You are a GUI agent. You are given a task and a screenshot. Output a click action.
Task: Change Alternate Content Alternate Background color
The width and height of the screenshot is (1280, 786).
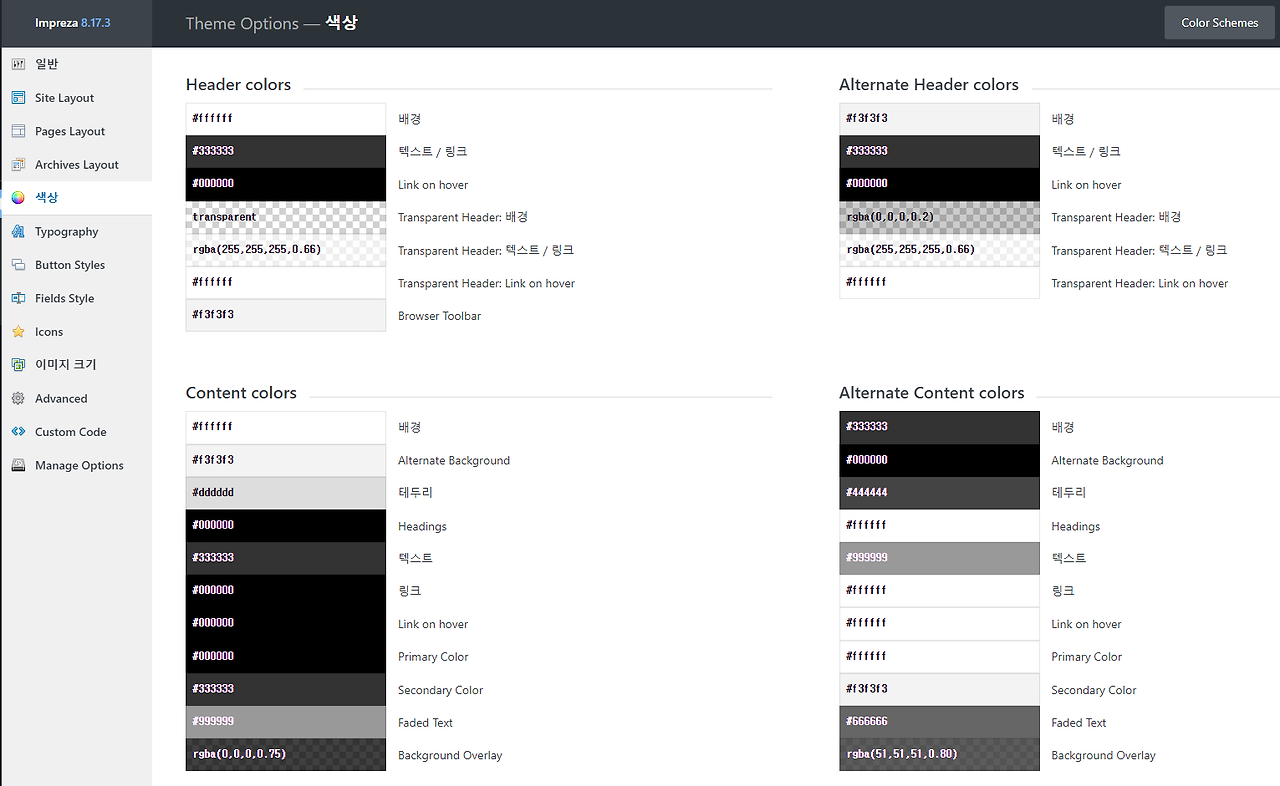click(939, 460)
